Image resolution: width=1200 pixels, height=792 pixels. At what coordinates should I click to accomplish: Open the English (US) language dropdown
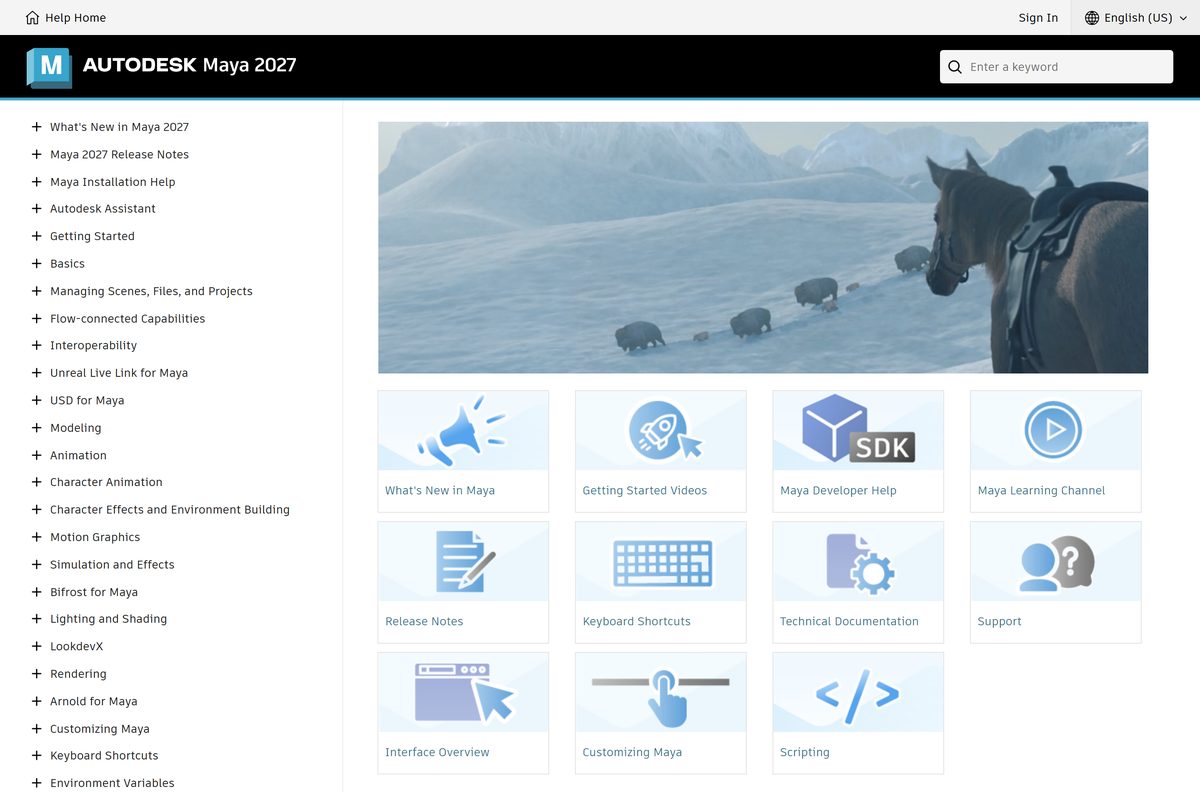click(x=1135, y=18)
